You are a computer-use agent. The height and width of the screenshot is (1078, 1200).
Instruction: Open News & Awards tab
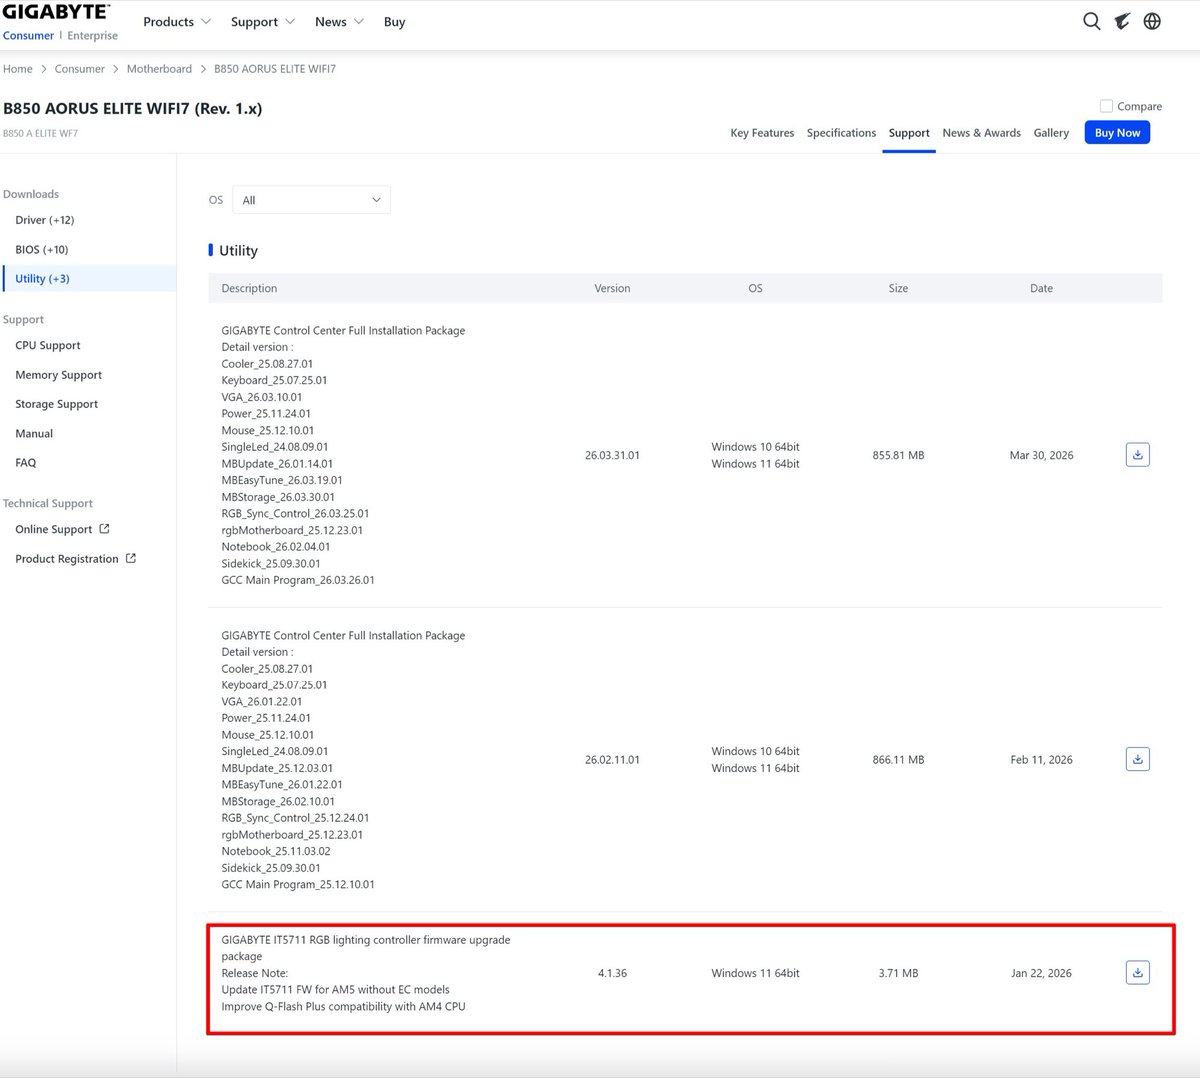981,133
